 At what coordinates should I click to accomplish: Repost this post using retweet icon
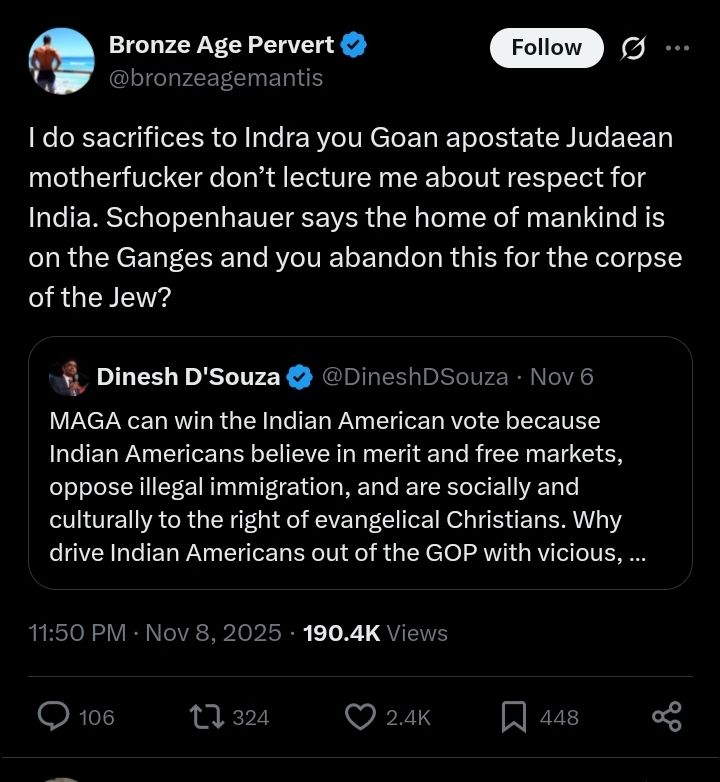pyautogui.click(x=207, y=716)
